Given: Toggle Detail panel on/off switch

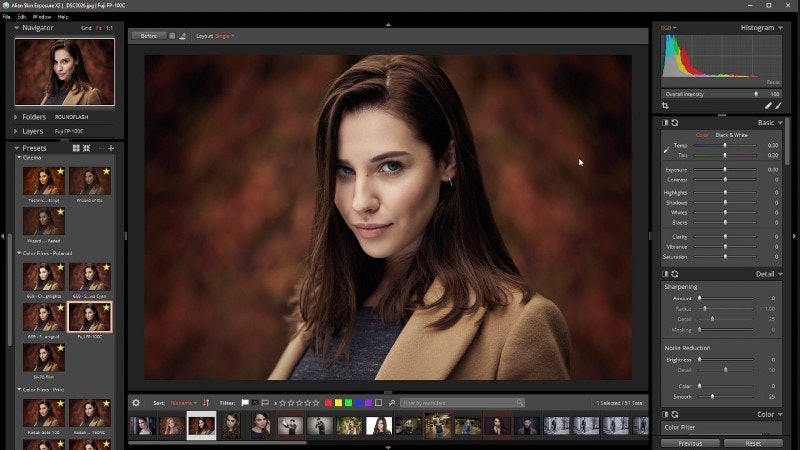Looking at the screenshot, I should coord(665,274).
